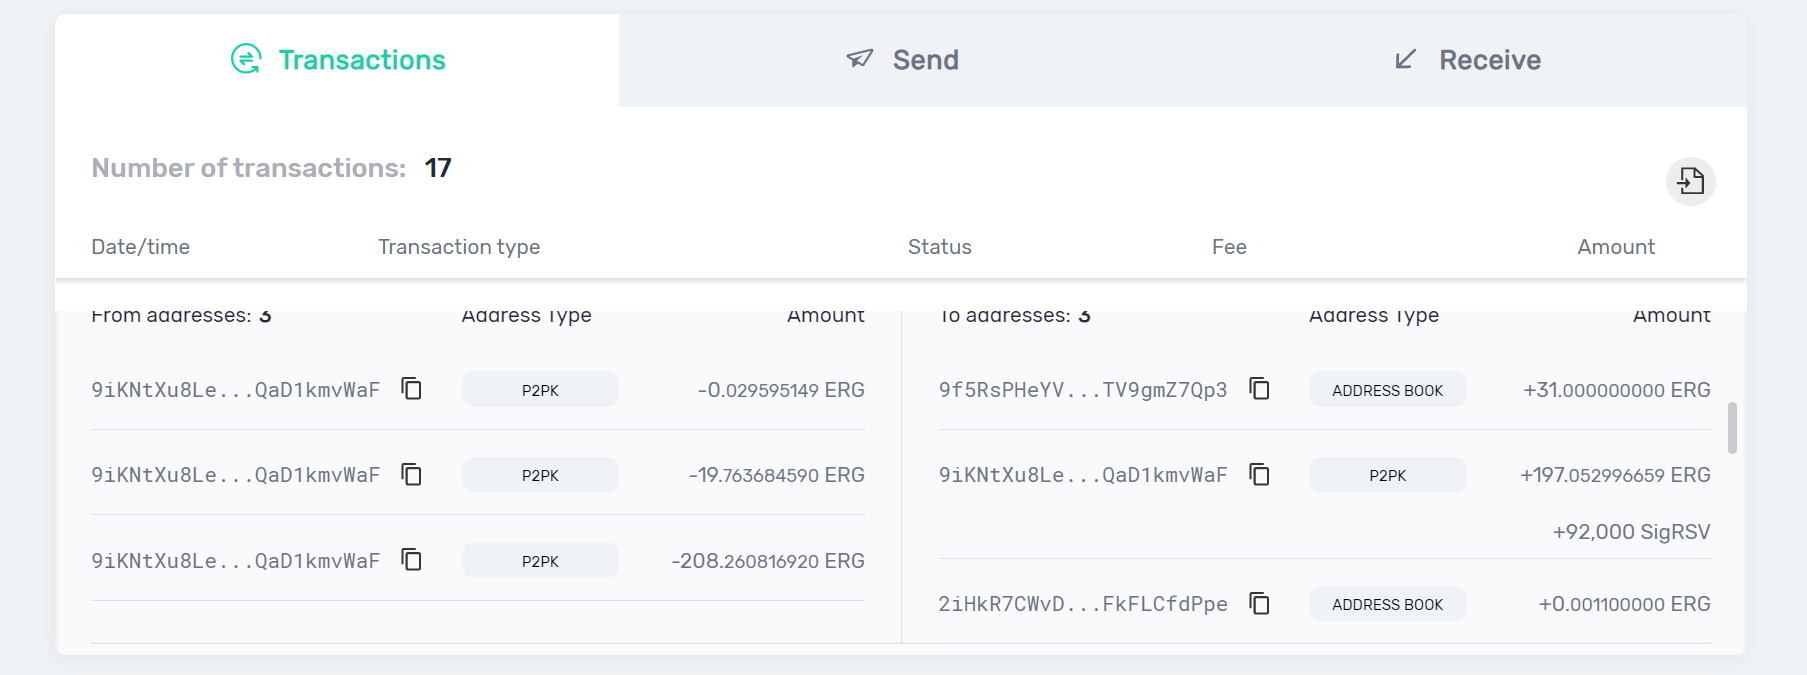The width and height of the screenshot is (1807, 675).
Task: Click ADDRESS BOOK badge for 2iHkR7CWvD address
Action: coord(1387,604)
